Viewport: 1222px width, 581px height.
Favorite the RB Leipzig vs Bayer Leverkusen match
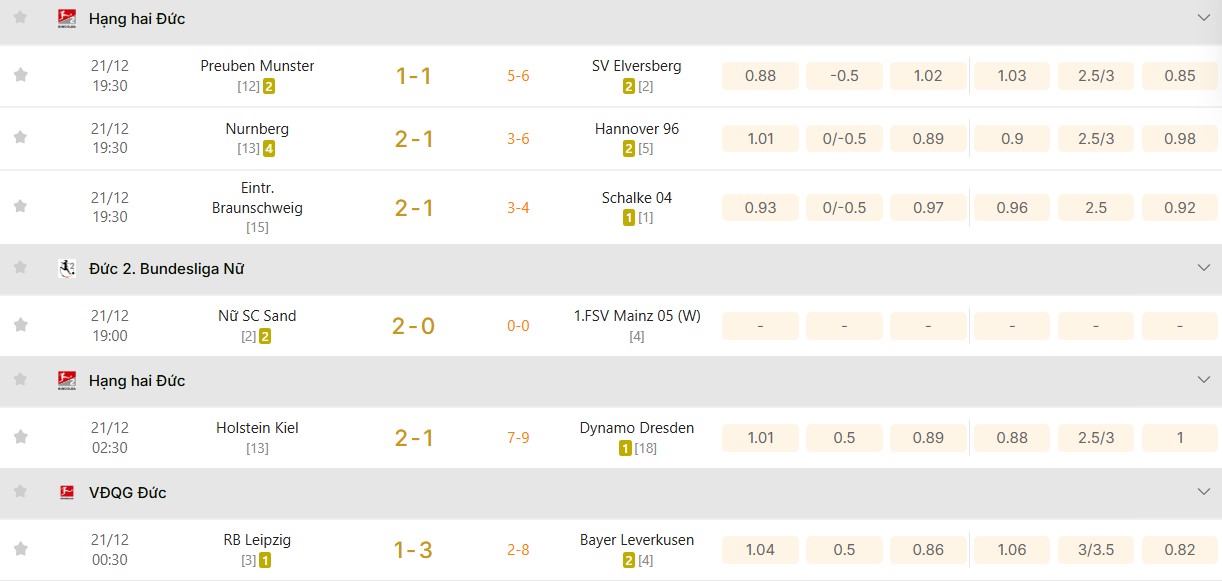21,549
